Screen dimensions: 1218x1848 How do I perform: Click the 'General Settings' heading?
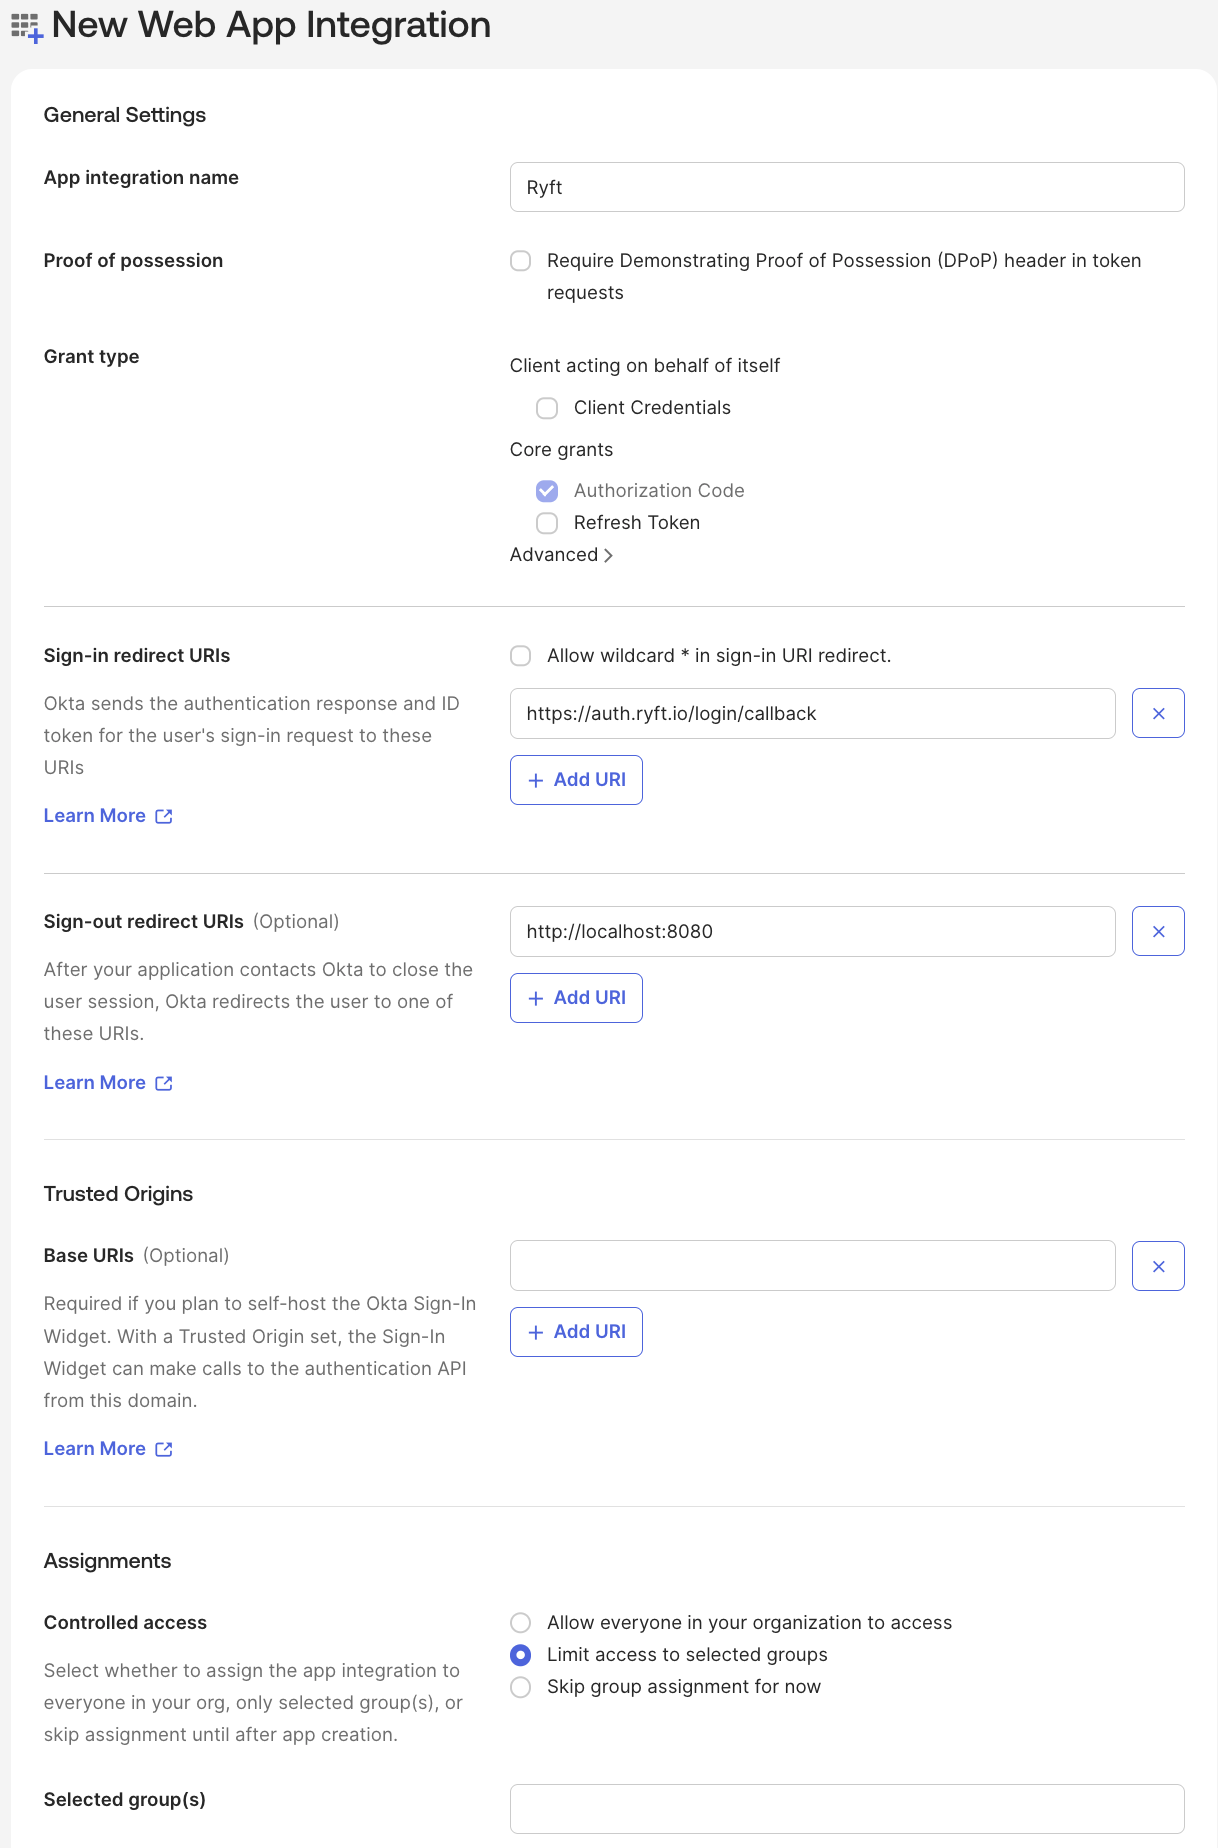(125, 115)
